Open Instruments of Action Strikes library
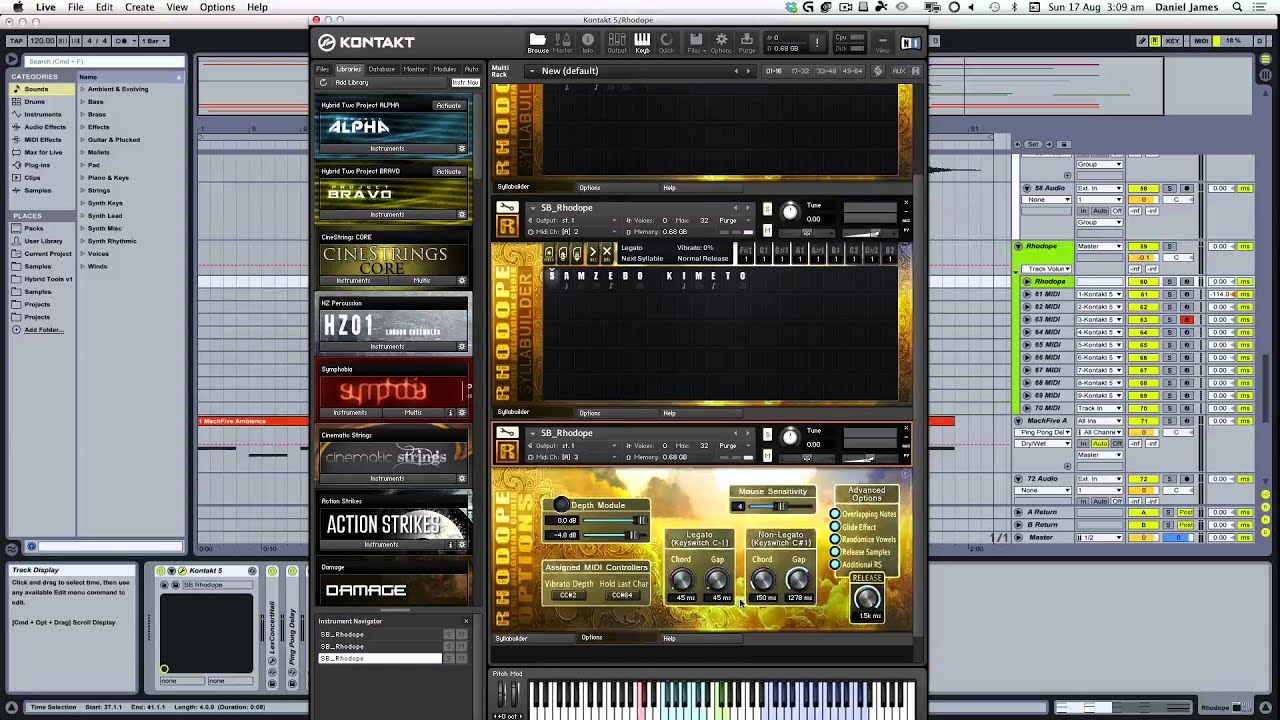Viewport: 1280px width, 720px height. (x=381, y=545)
